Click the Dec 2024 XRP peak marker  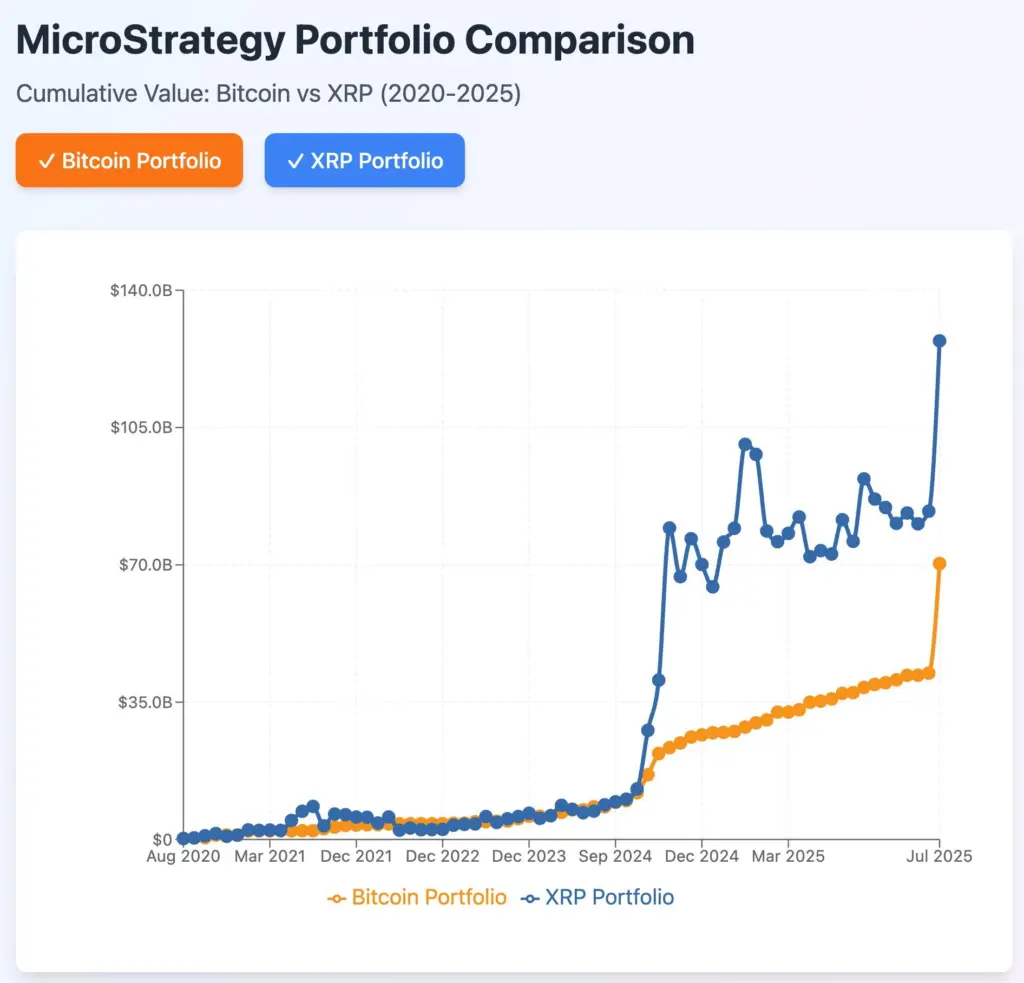(x=745, y=442)
